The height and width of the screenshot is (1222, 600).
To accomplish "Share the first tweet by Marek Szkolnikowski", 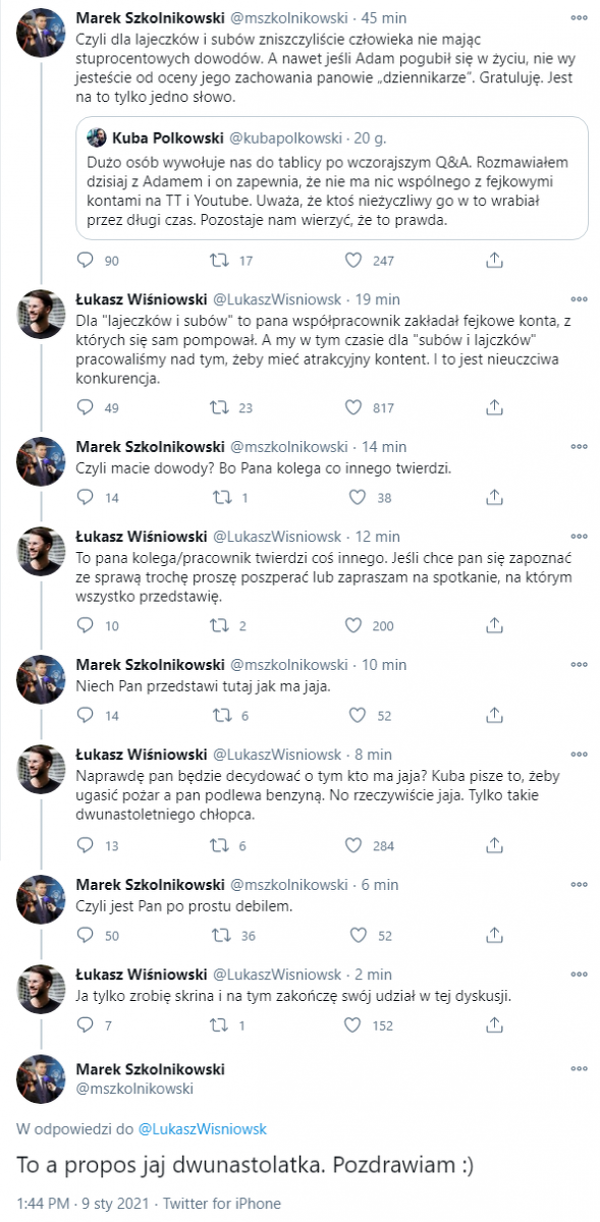I will (x=492, y=261).
